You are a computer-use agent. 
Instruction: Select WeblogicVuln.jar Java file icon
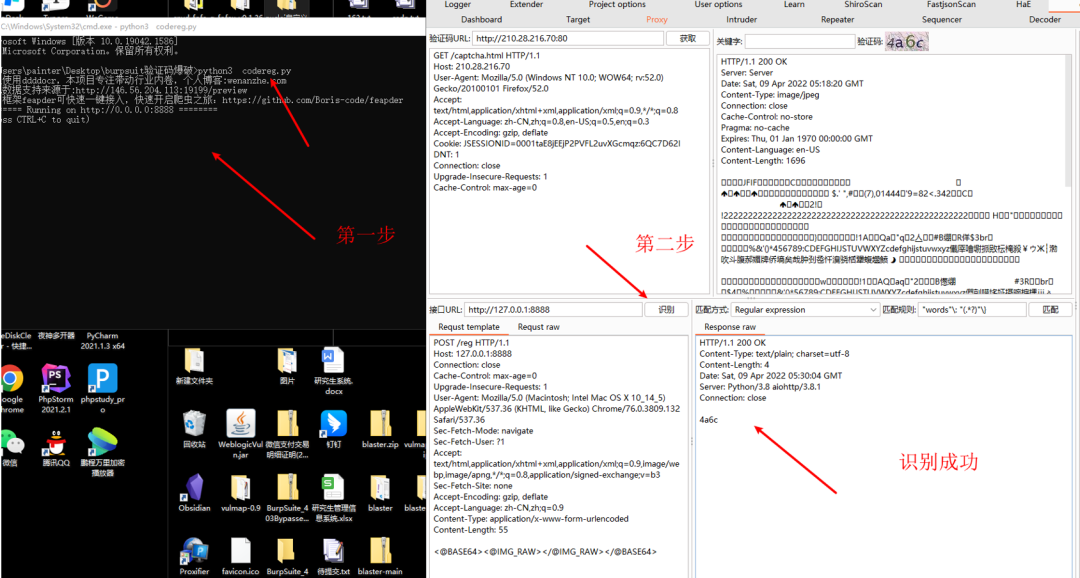(240, 424)
